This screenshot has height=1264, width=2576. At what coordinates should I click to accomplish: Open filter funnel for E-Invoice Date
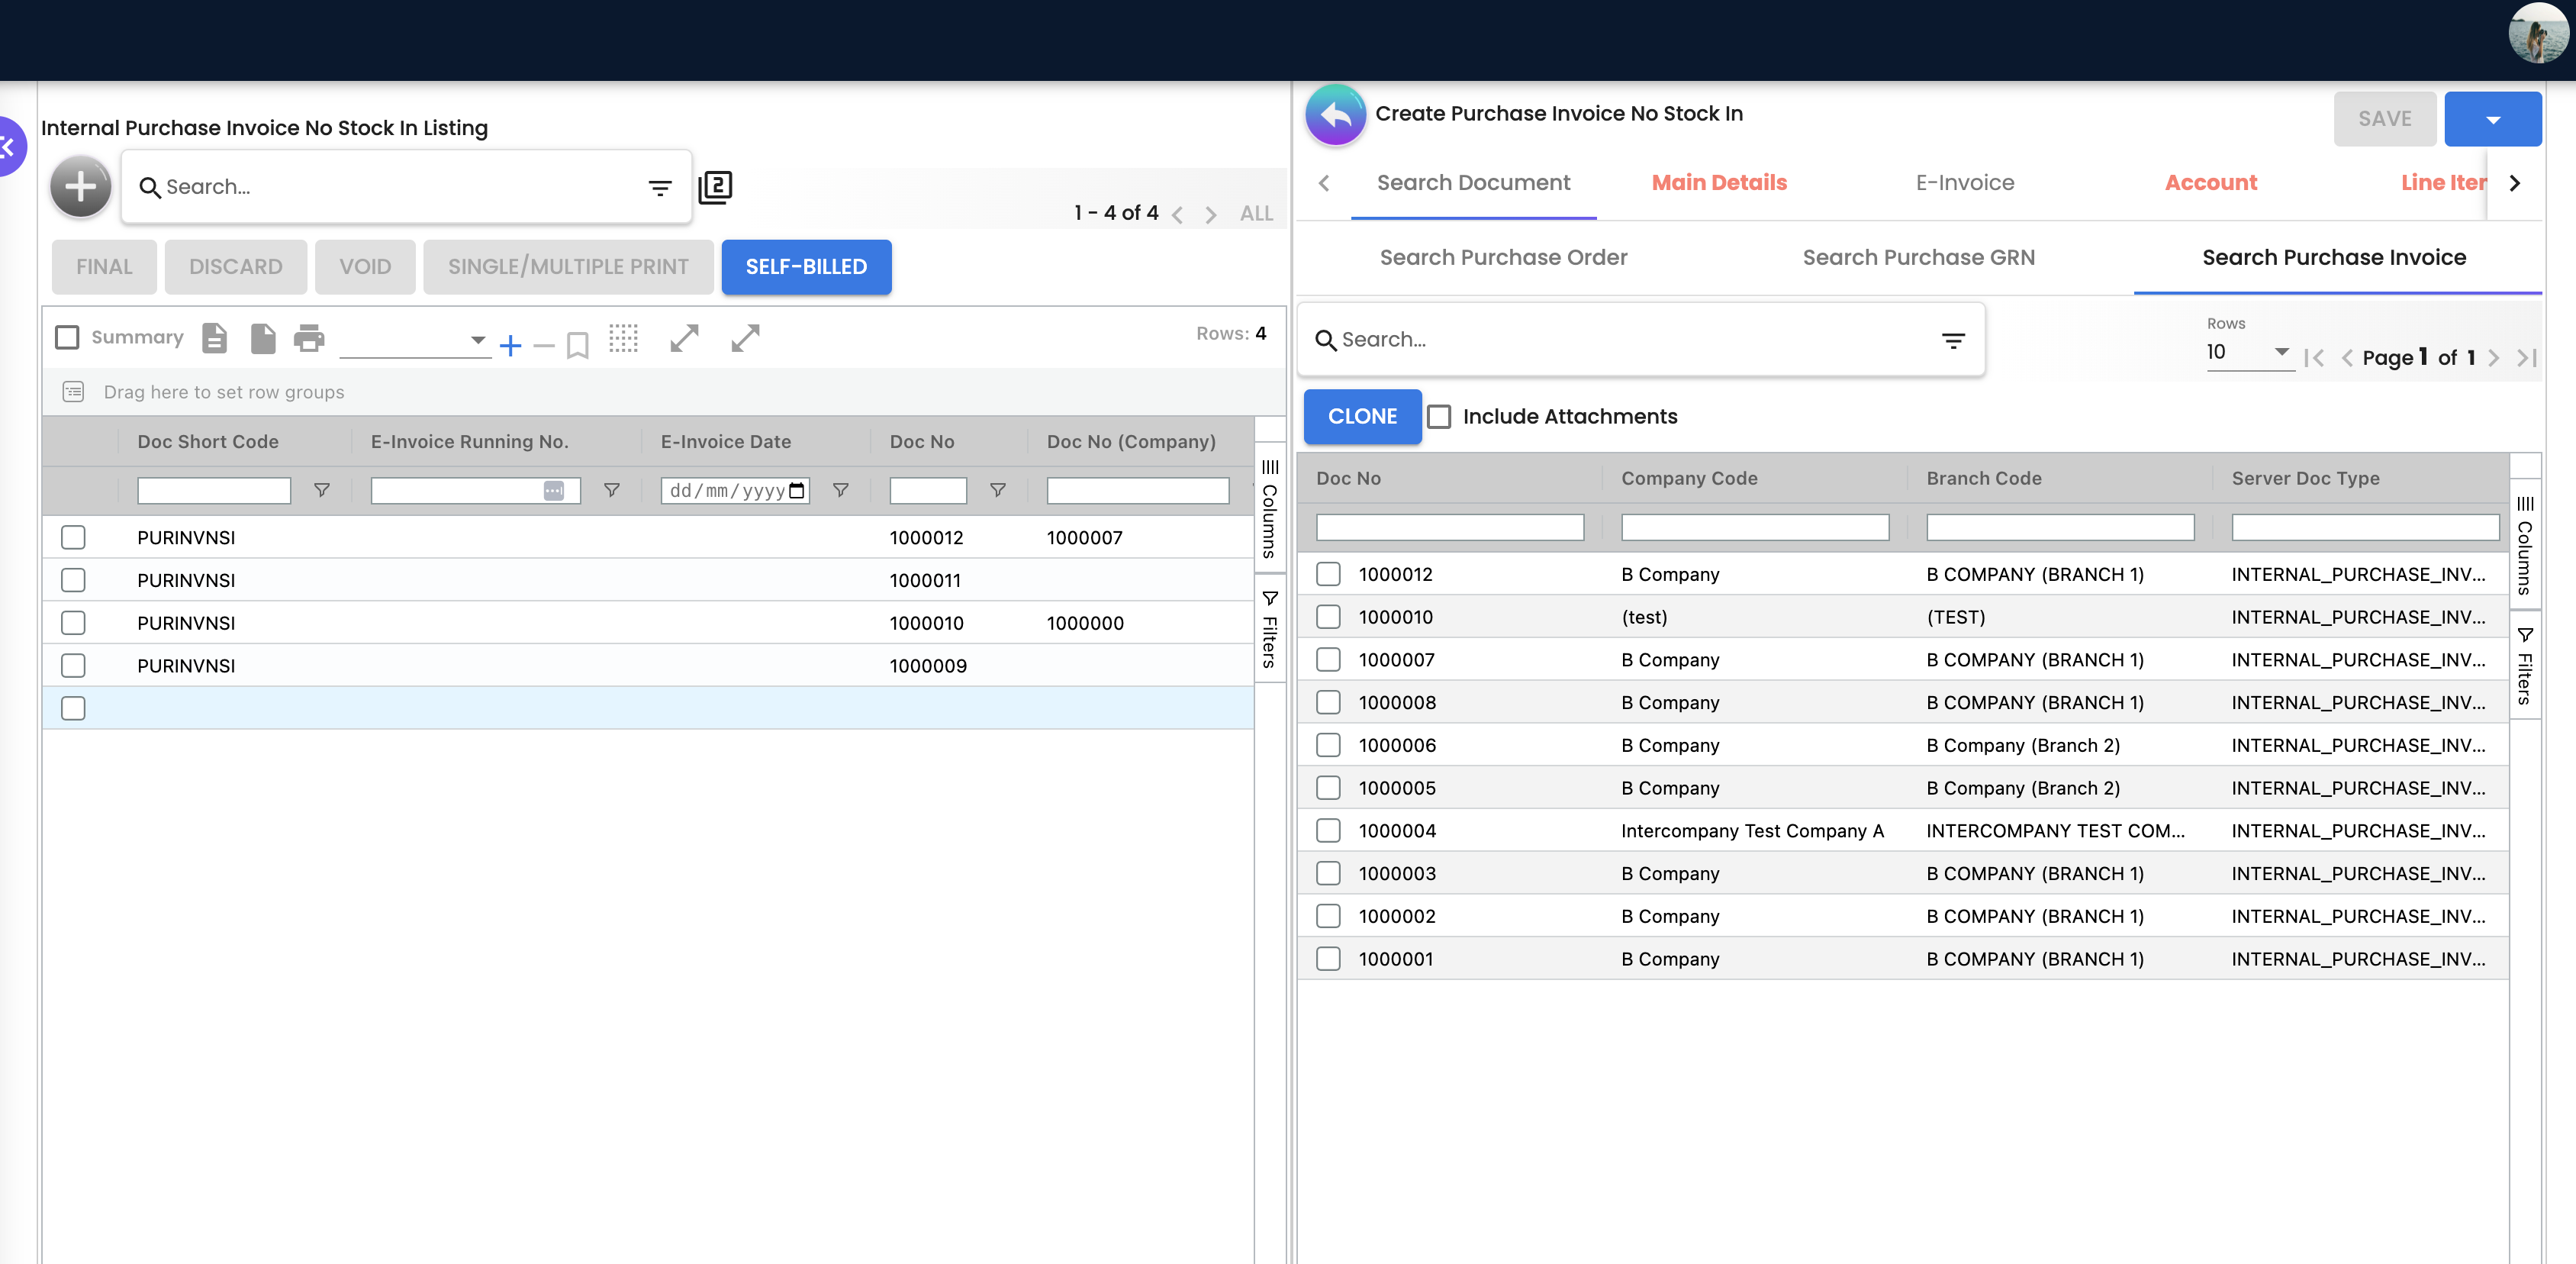[841, 490]
